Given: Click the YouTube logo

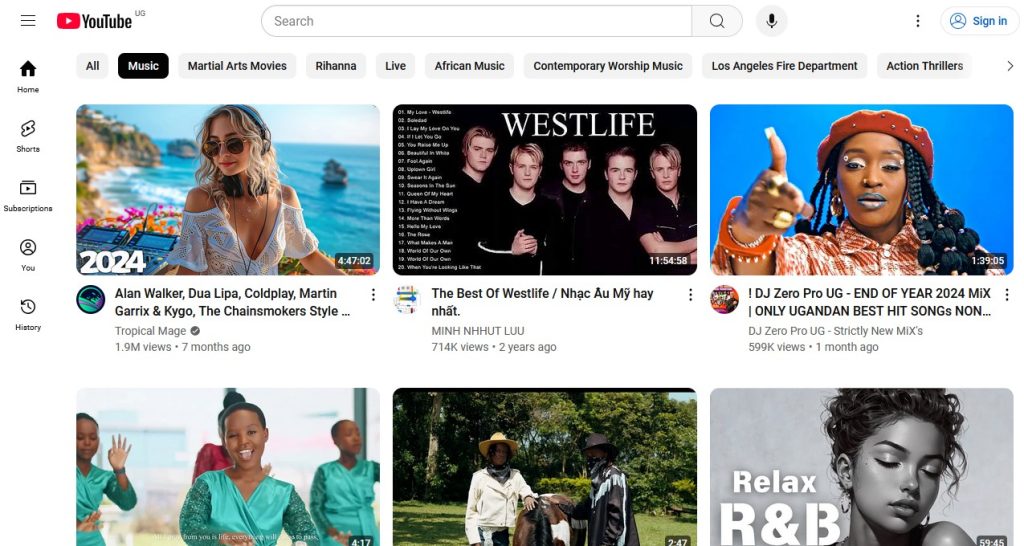Looking at the screenshot, I should point(94,21).
